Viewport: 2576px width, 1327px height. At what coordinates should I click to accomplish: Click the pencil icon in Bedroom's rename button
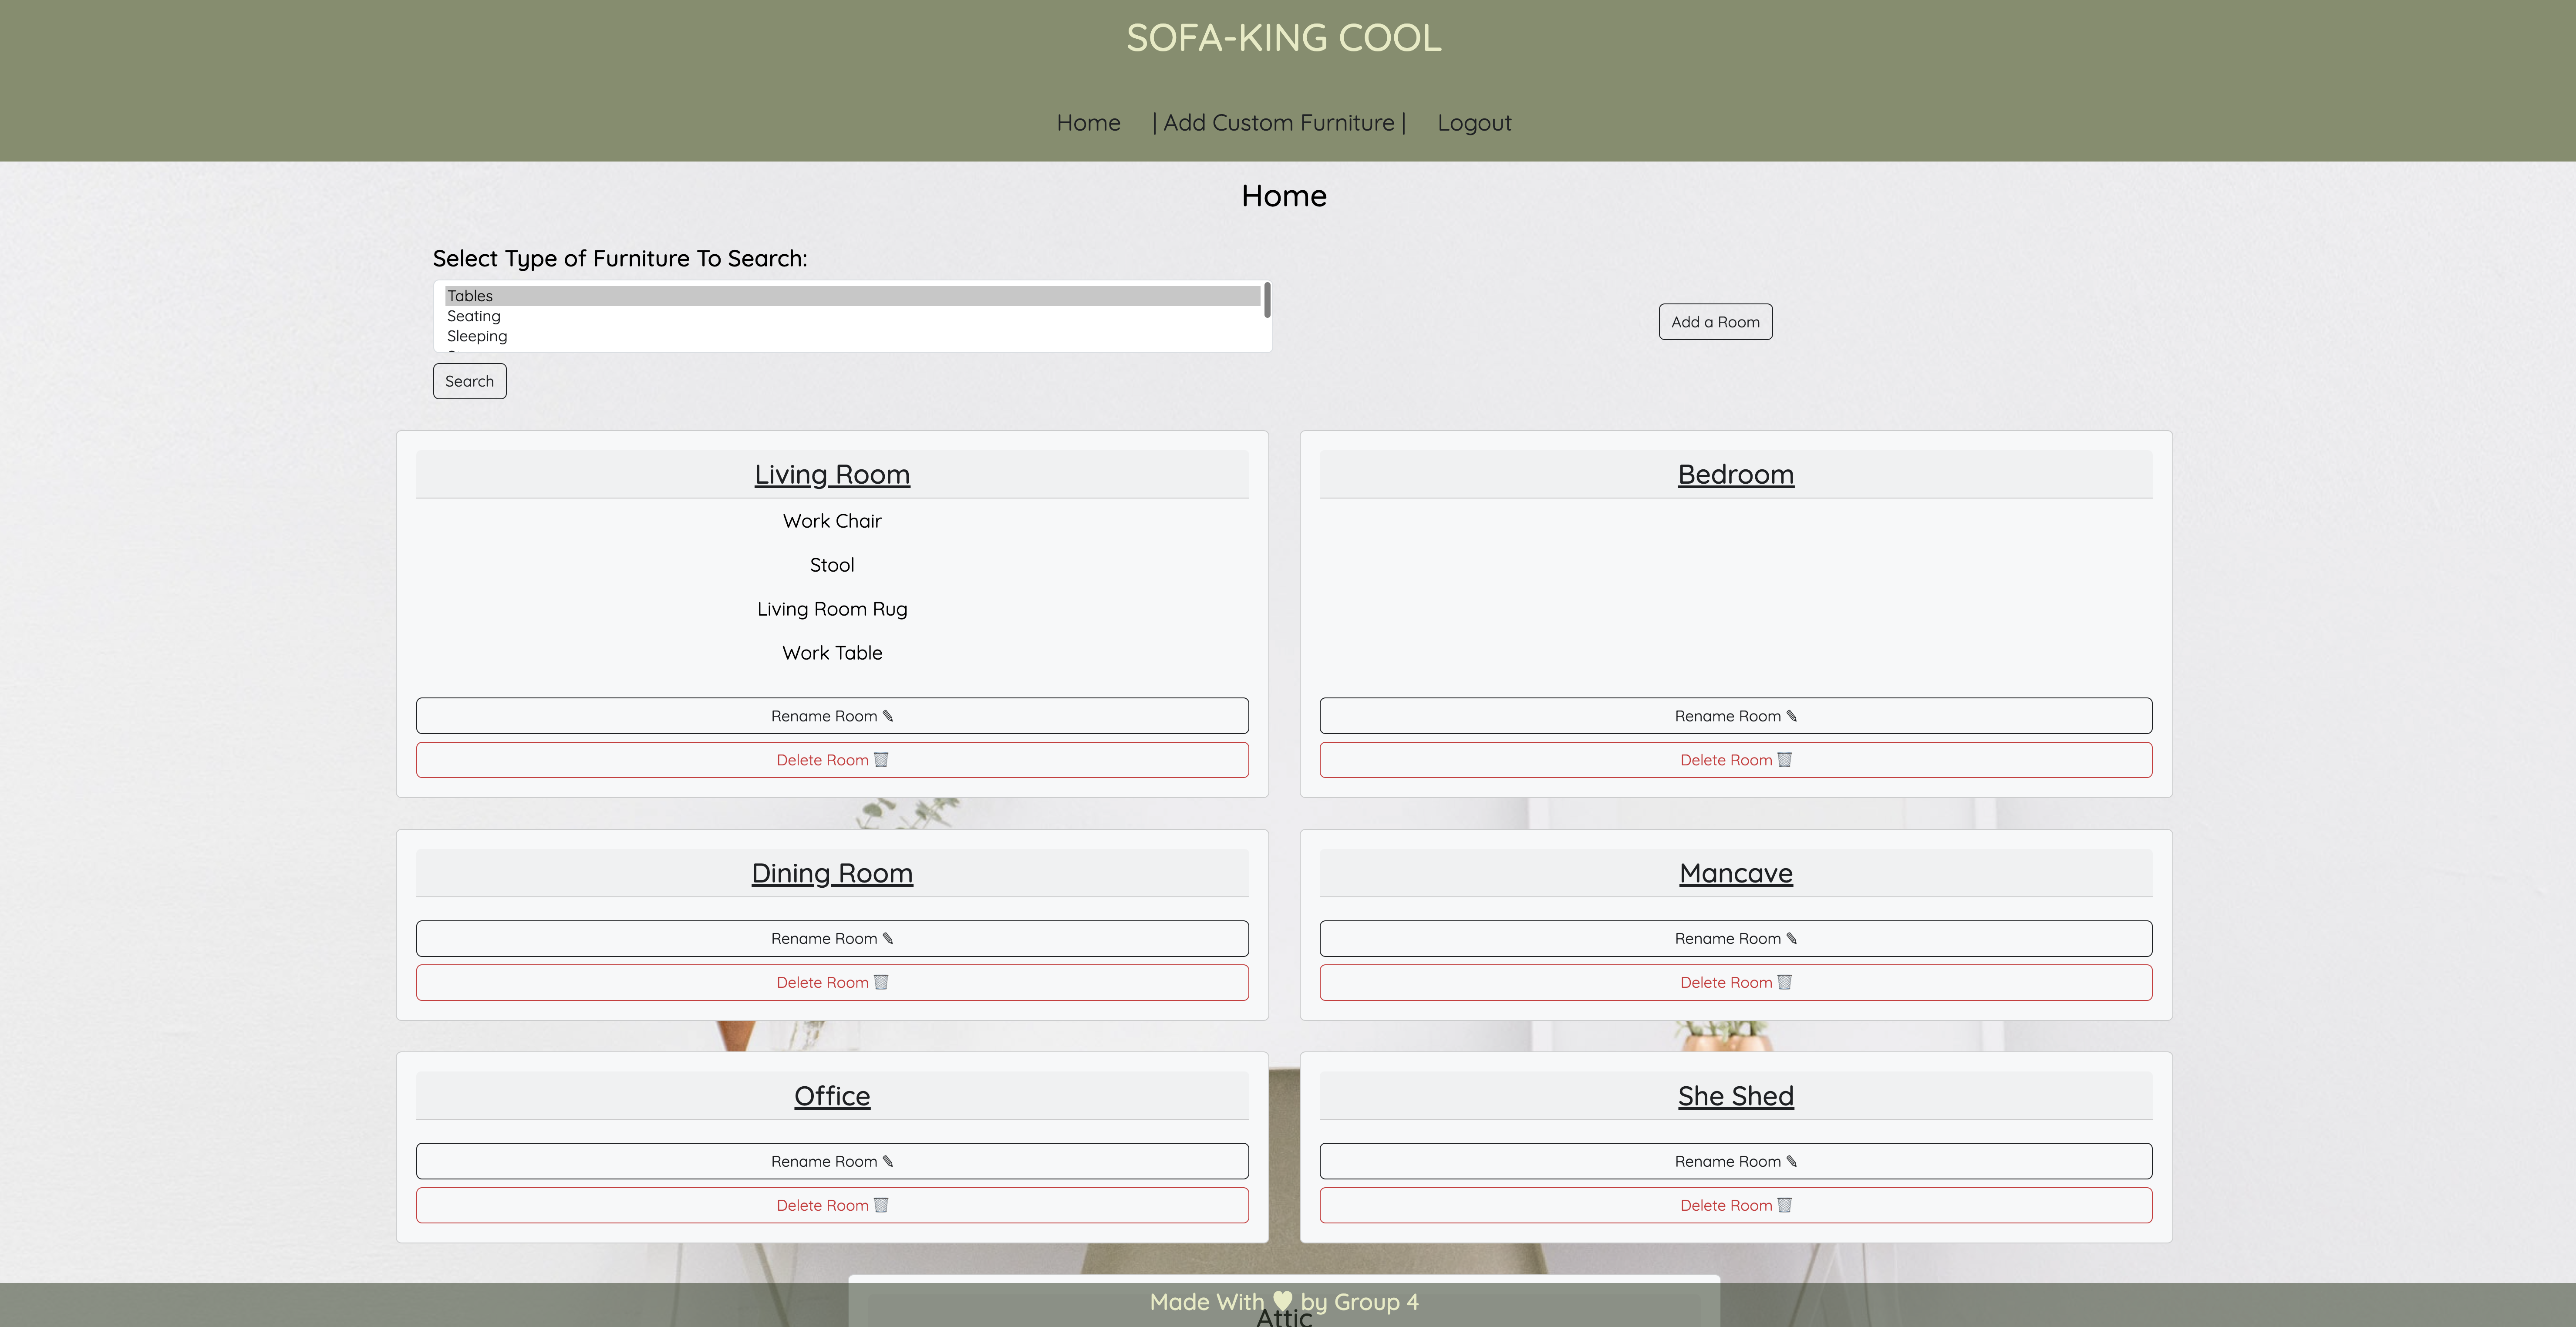1792,716
